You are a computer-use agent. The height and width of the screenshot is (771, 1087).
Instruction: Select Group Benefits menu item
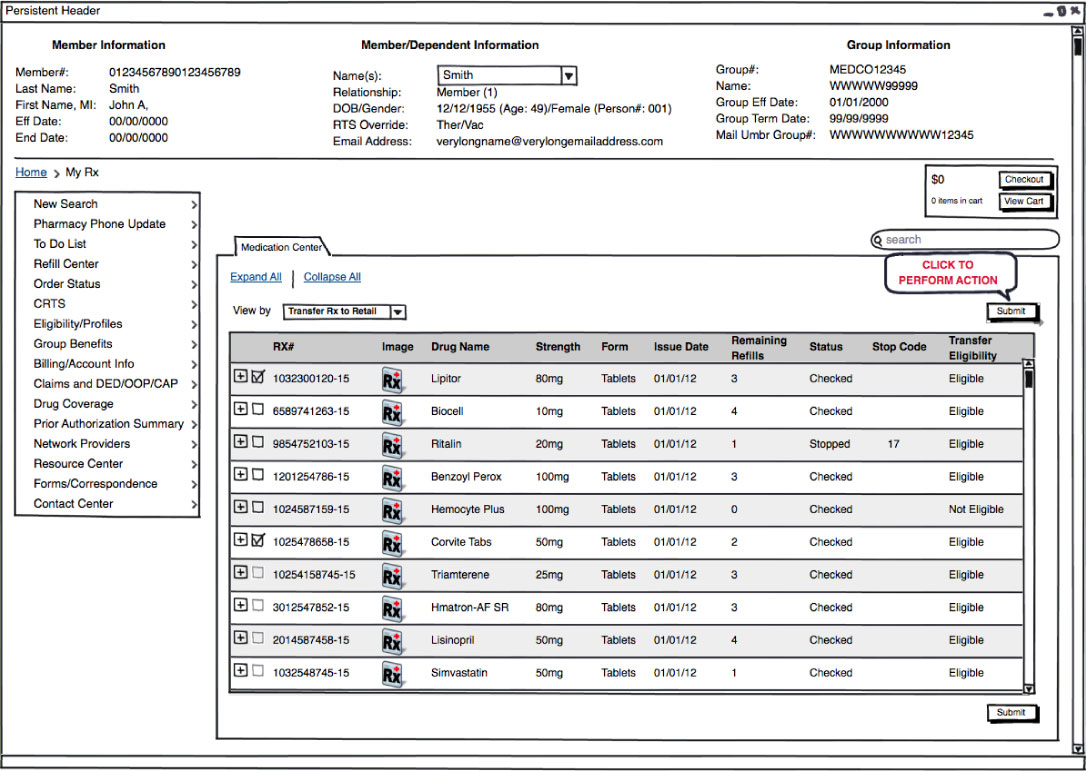[107, 344]
